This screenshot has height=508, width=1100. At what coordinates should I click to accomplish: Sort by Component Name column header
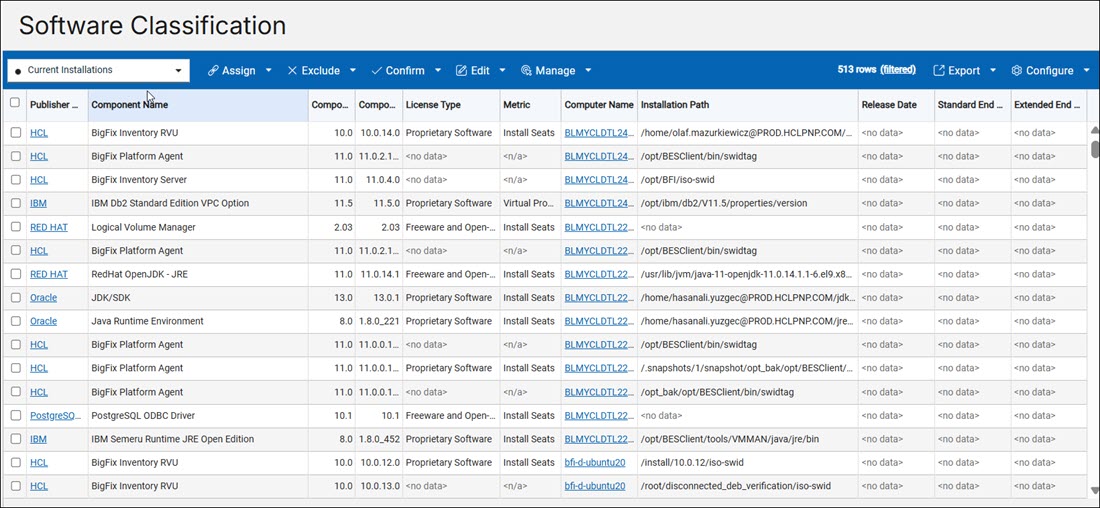(198, 105)
